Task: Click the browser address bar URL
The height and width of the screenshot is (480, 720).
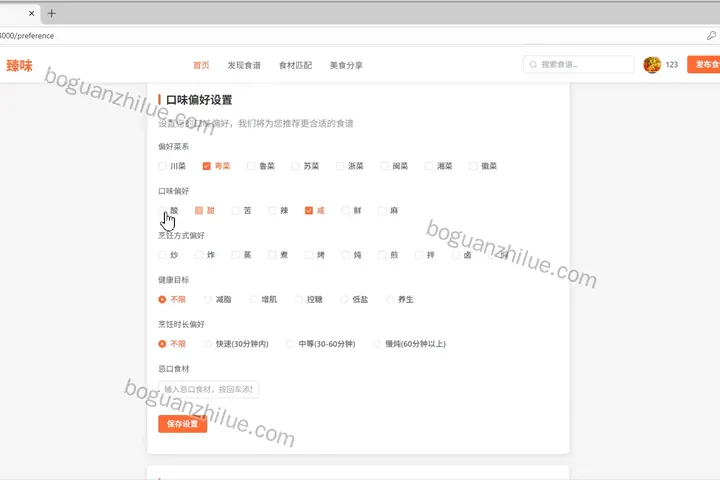Action: 27,36
